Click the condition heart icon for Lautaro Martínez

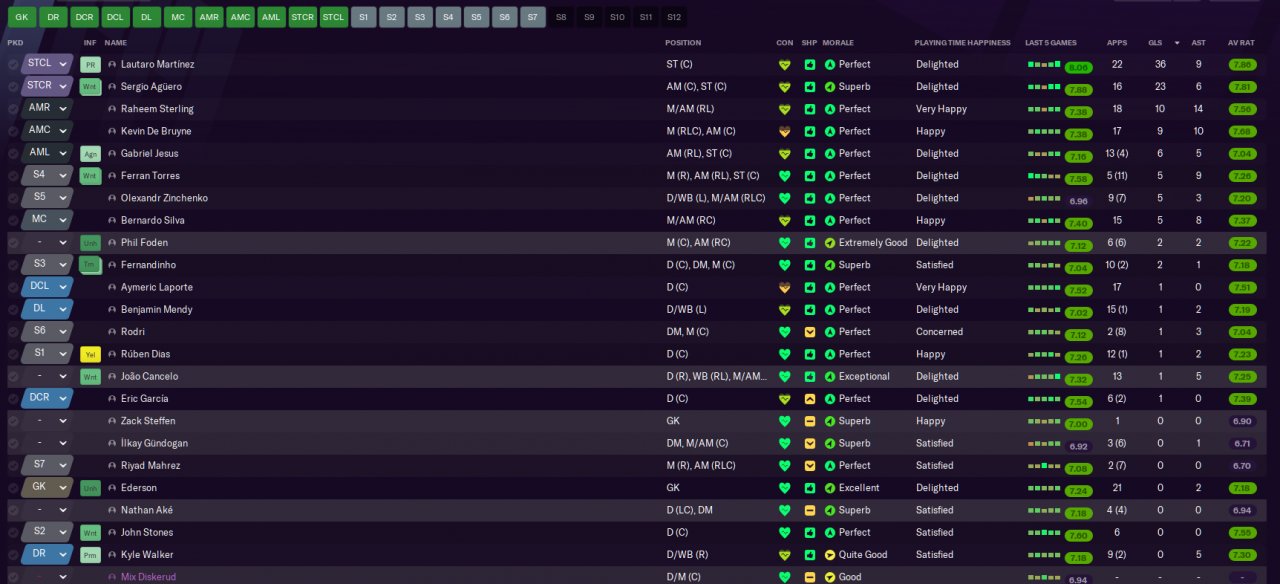point(785,64)
